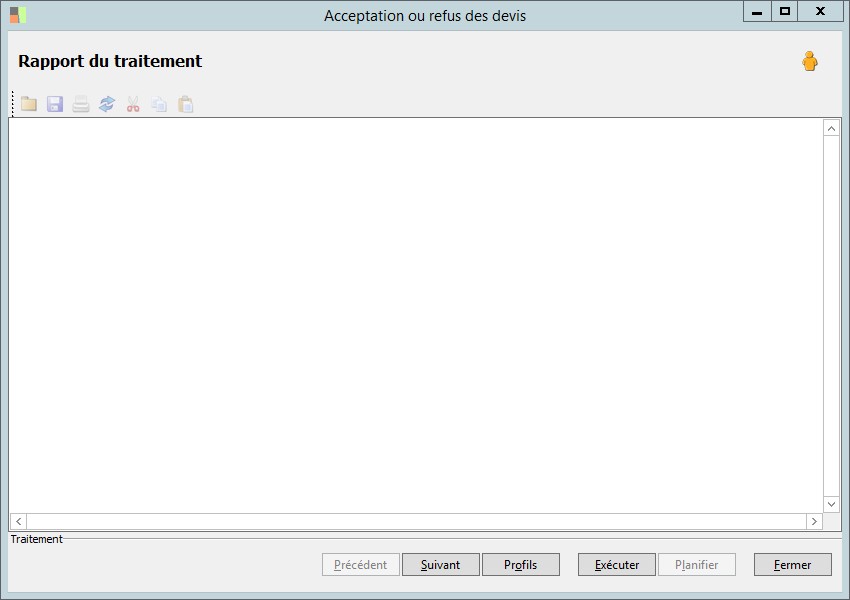Click the application icon in title bar
The width and height of the screenshot is (850, 600).
point(17,15)
